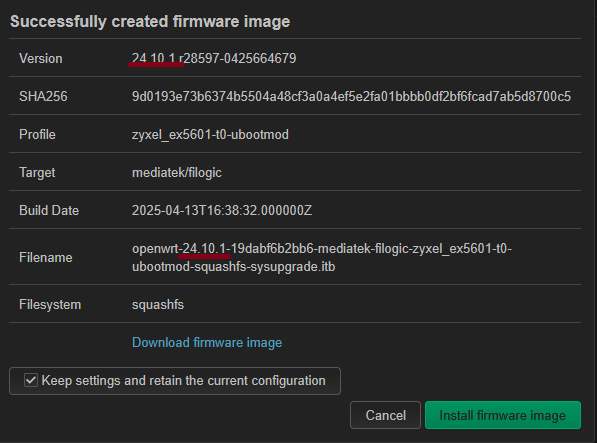The image size is (597, 443).
Task: Click the SHA256 row label
Action: pyautogui.click(x=43, y=96)
